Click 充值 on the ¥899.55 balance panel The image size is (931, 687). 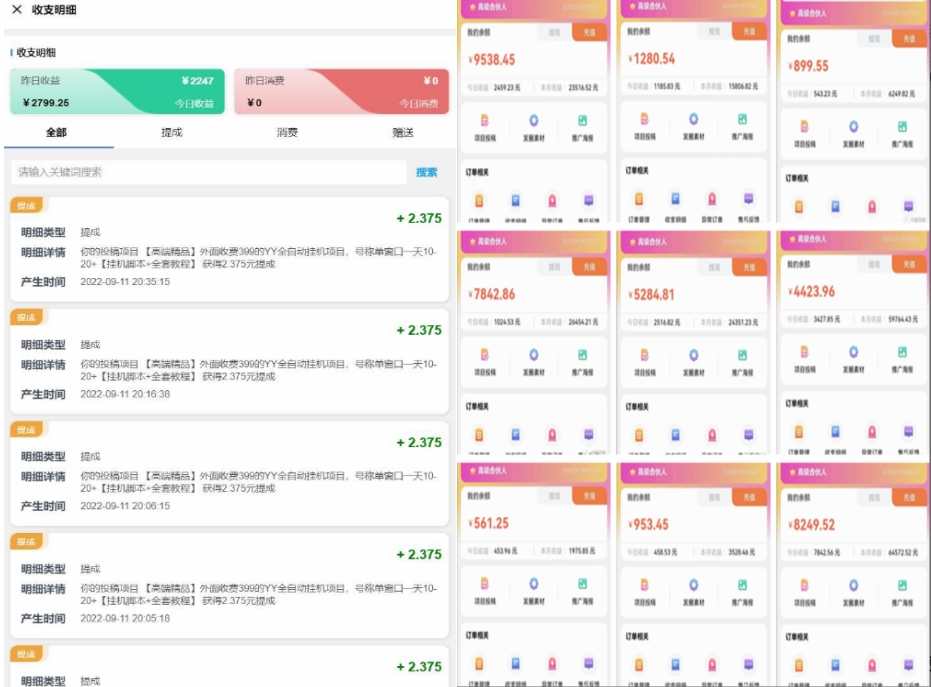[908, 39]
